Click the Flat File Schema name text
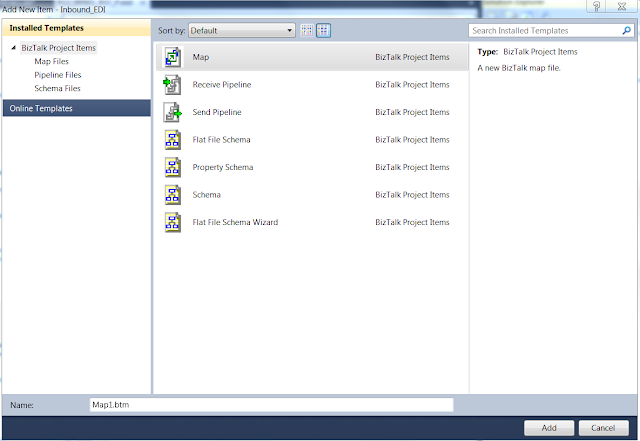This screenshot has height=441, width=640. (x=221, y=140)
